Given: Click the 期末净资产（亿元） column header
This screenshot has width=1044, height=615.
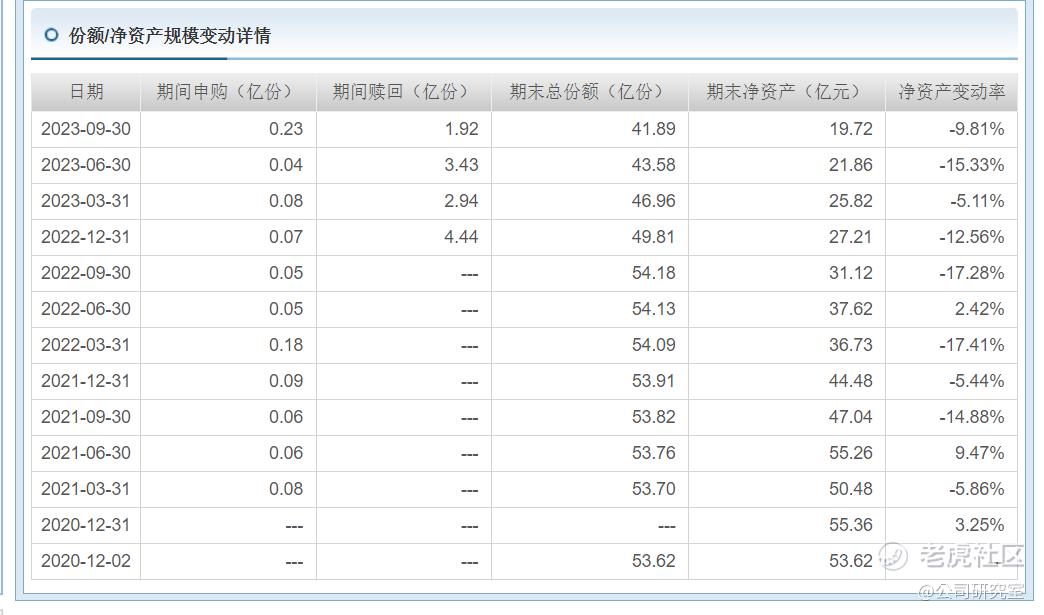Looking at the screenshot, I should tap(786, 92).
